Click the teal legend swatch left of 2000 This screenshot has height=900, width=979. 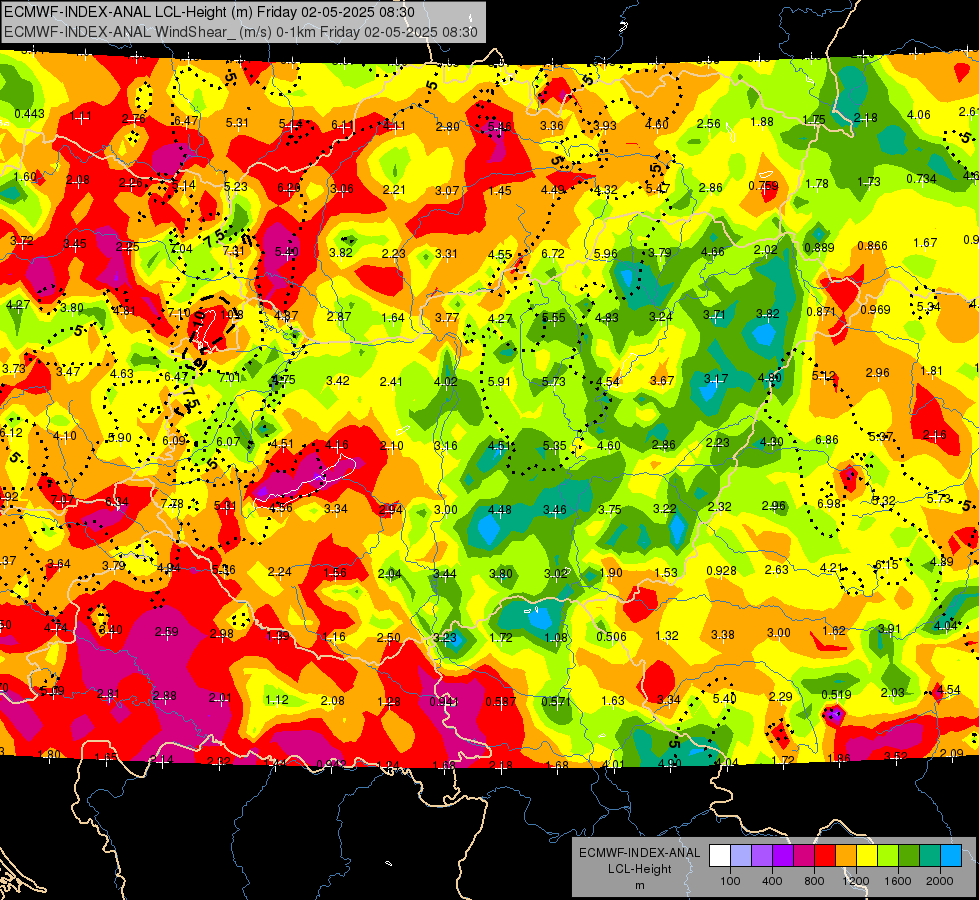tap(930, 856)
